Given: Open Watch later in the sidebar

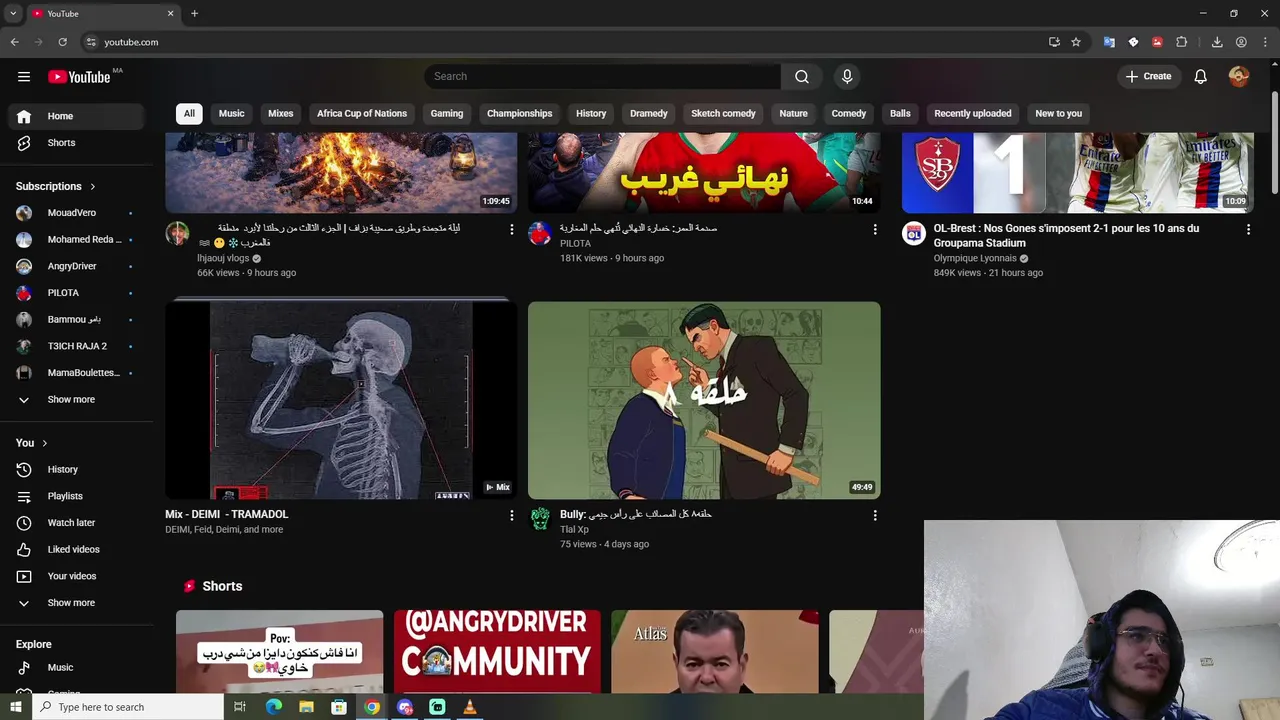Looking at the screenshot, I should point(76,523).
